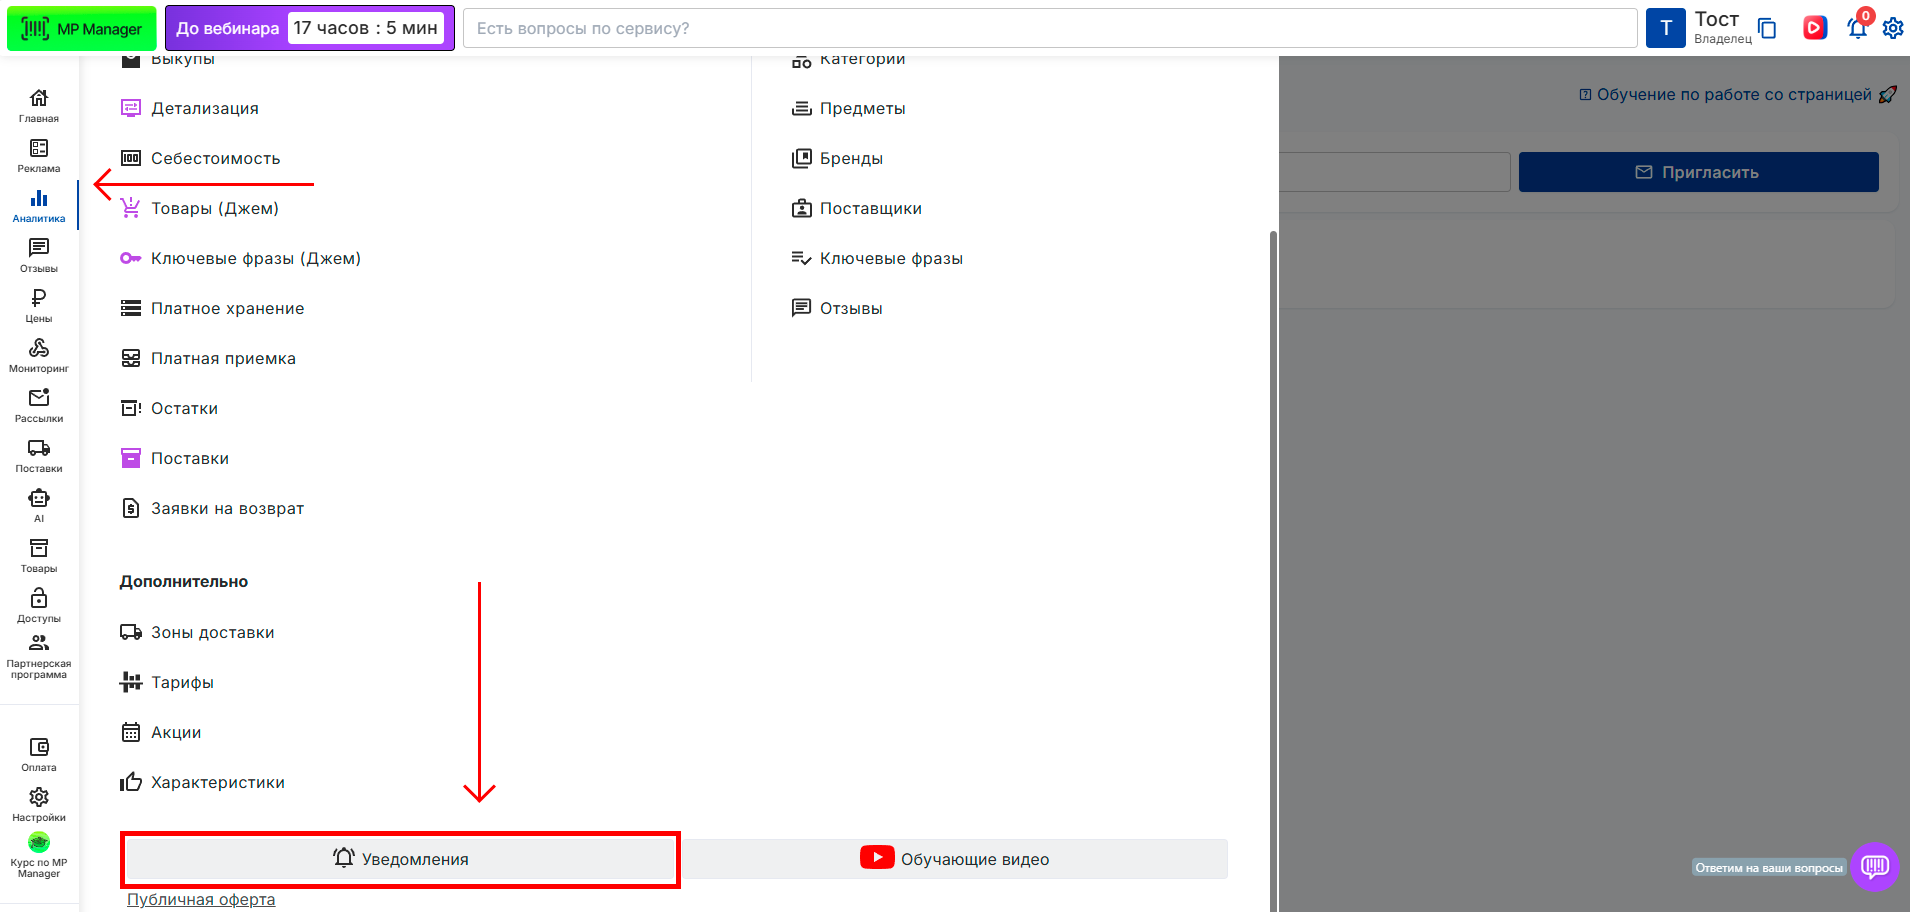
Task: Open the Цены ruble sidebar icon
Action: [39, 304]
